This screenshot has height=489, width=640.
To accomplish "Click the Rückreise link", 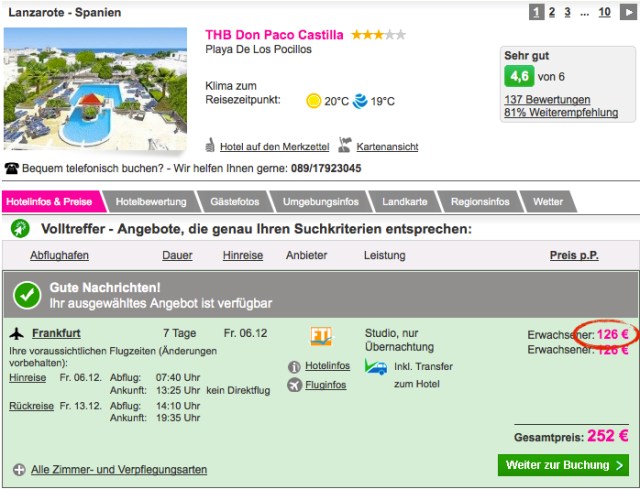I will 31,406.
